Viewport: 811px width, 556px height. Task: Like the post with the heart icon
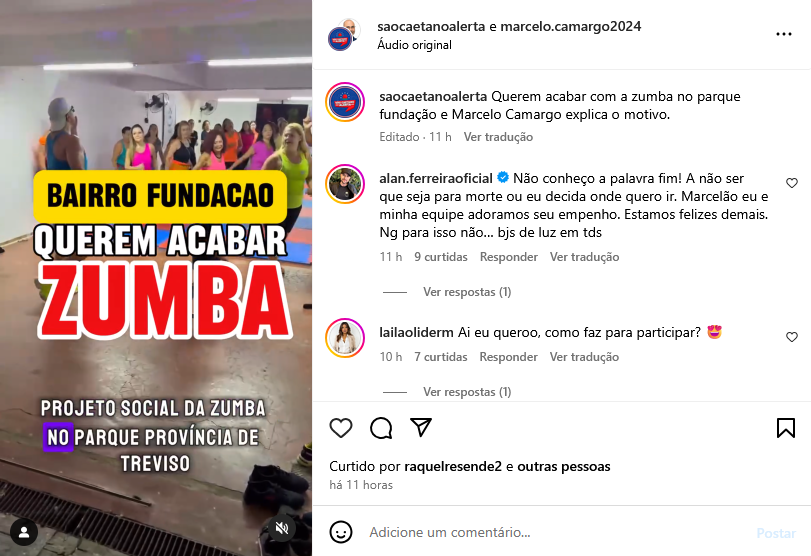point(341,428)
